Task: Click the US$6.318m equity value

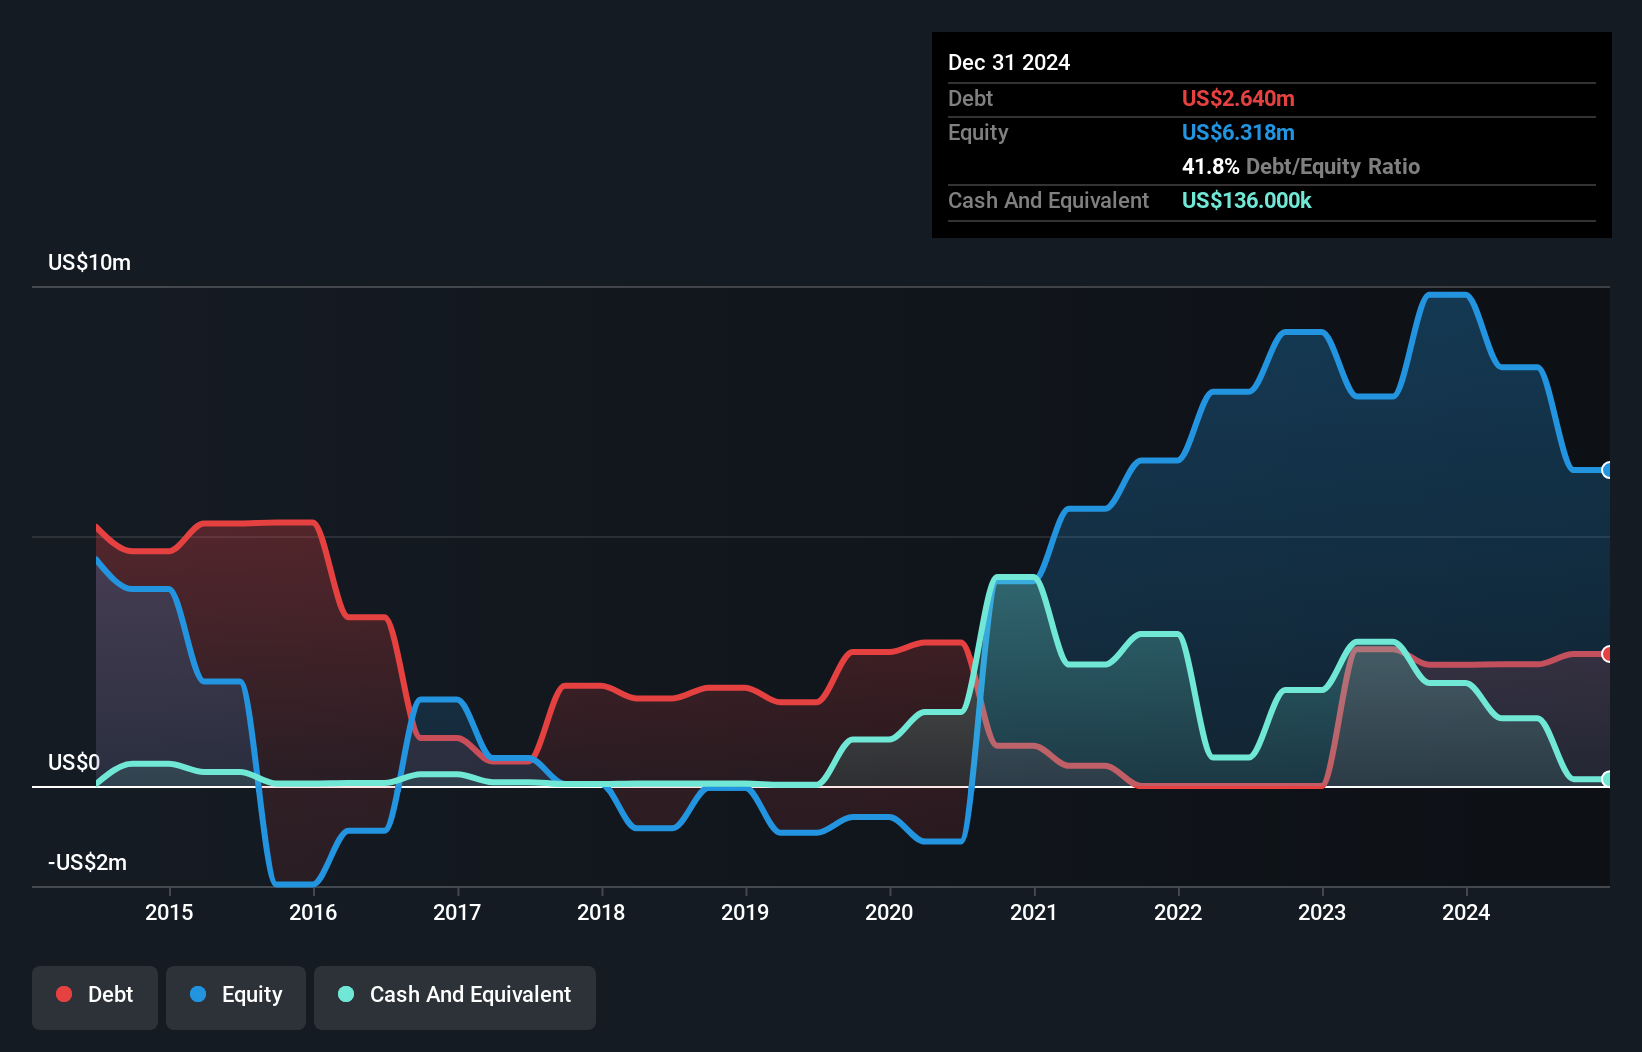Action: [x=1238, y=133]
